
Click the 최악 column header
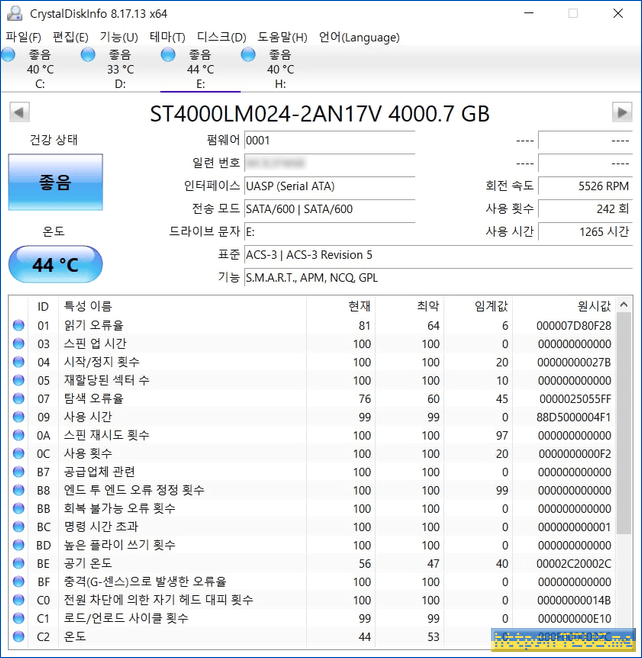point(410,306)
